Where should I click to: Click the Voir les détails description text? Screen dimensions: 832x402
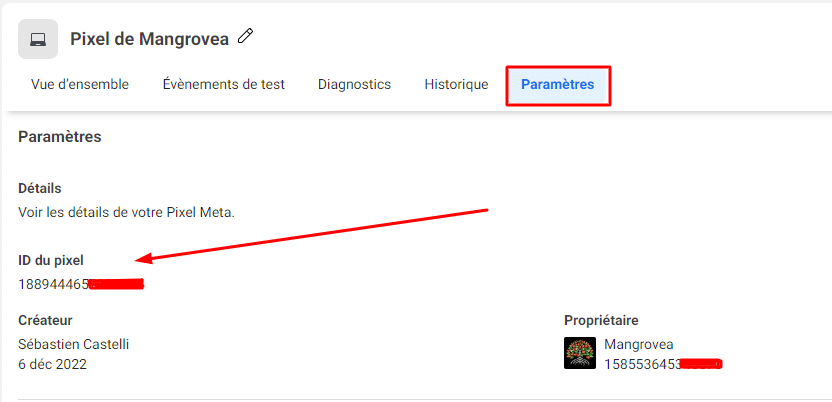pyautogui.click(x=126, y=213)
